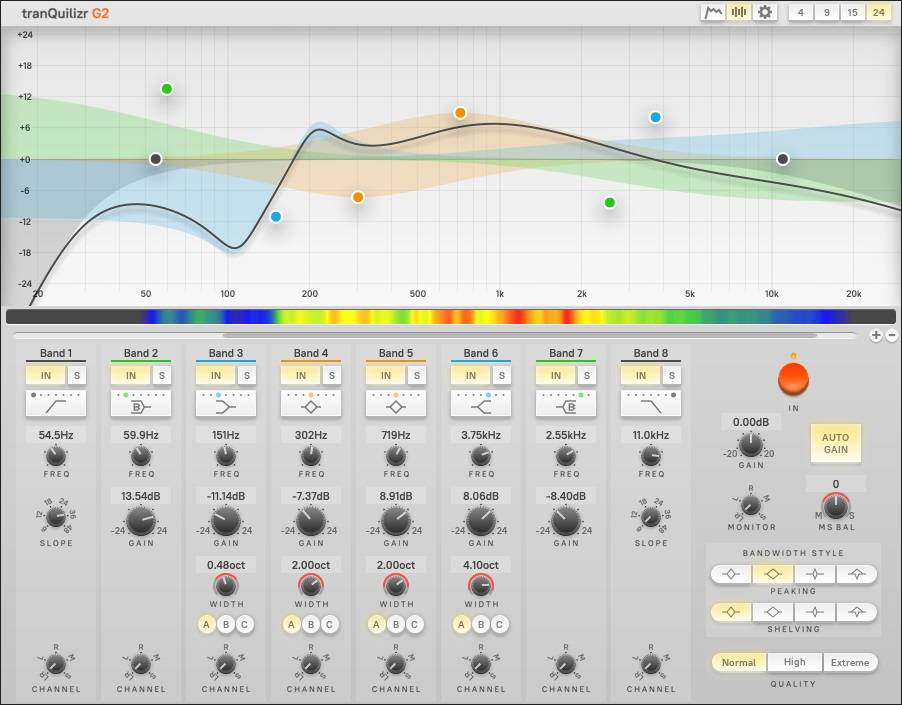Toggle the spectrum bars analyzer icon
902x705 pixels.
(x=739, y=12)
